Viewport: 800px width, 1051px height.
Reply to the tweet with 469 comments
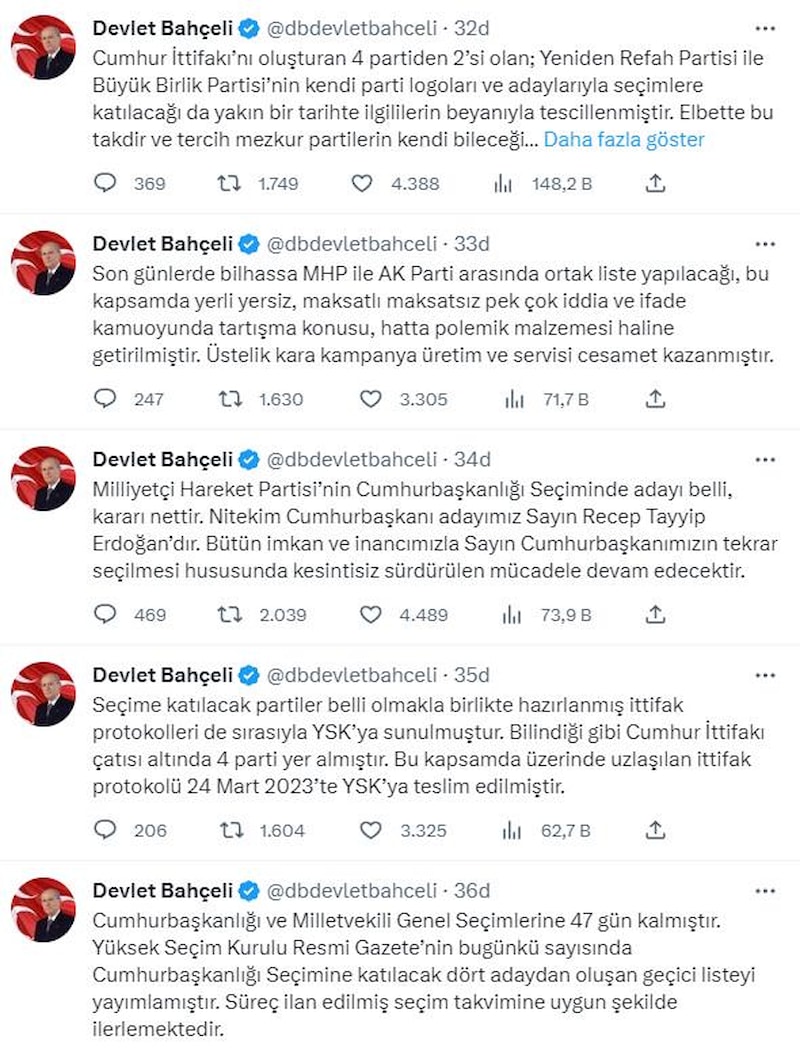(106, 614)
